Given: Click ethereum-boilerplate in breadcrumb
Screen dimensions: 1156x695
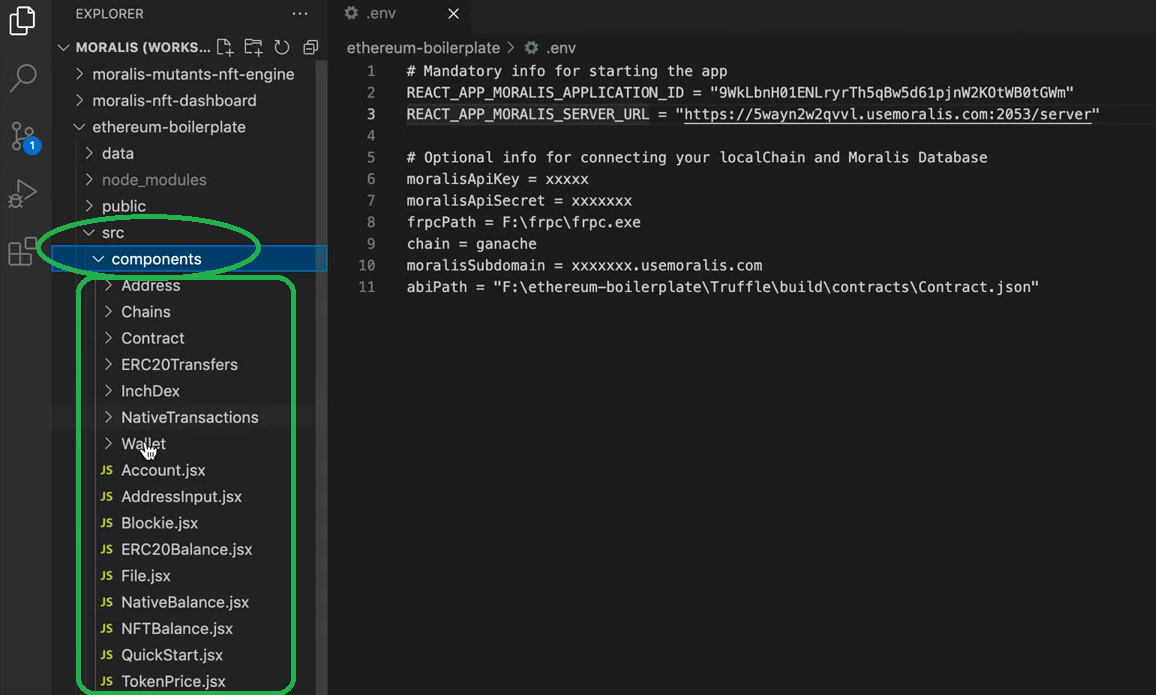Looking at the screenshot, I should tap(423, 48).
